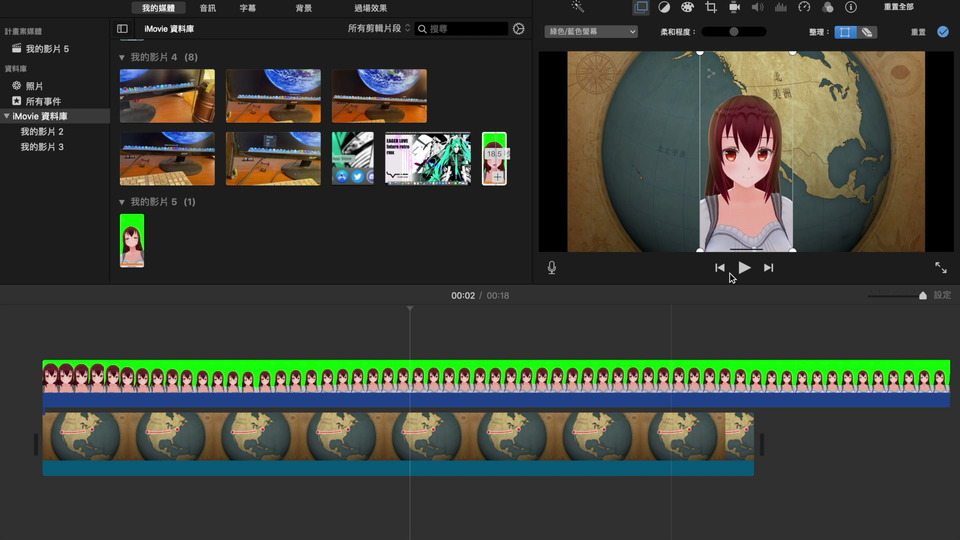Switch to the 我的媒體 tab
Screen dimensions: 960x540
click(158, 8)
